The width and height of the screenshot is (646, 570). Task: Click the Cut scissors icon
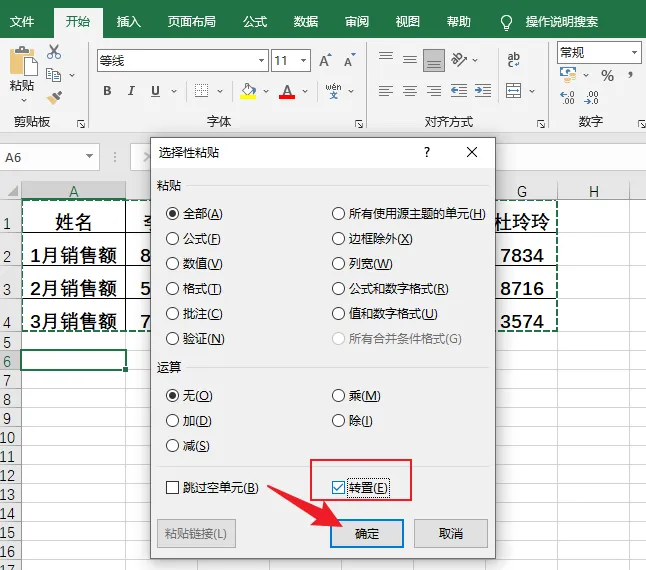54,52
